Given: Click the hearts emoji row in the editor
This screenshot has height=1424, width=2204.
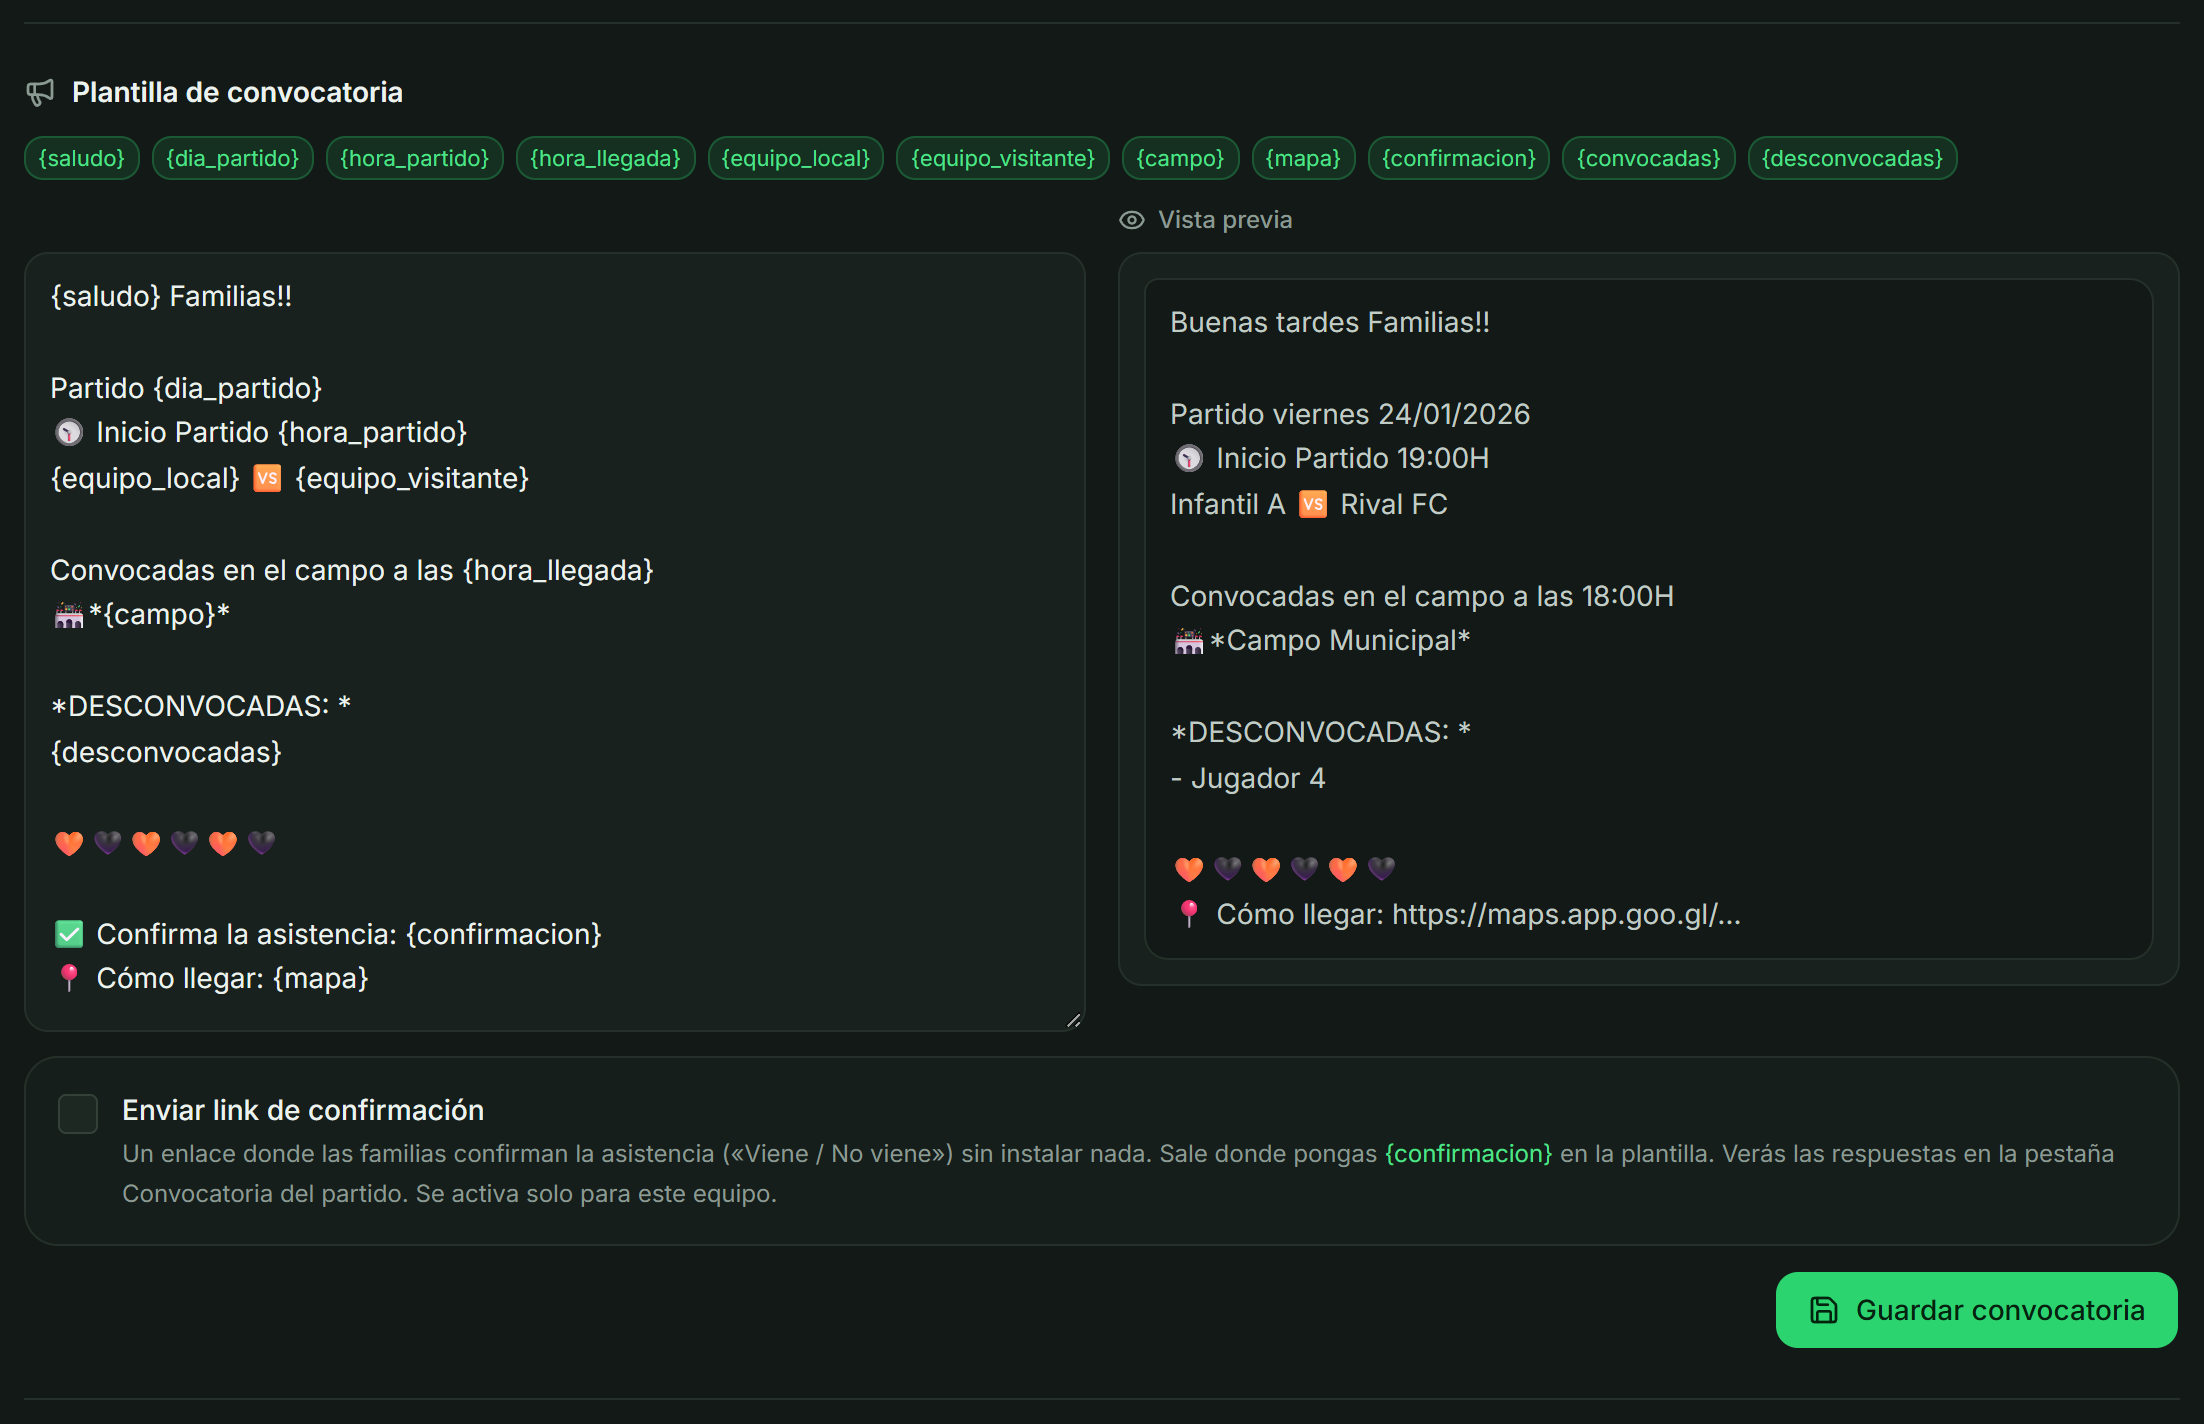Looking at the screenshot, I should [165, 843].
